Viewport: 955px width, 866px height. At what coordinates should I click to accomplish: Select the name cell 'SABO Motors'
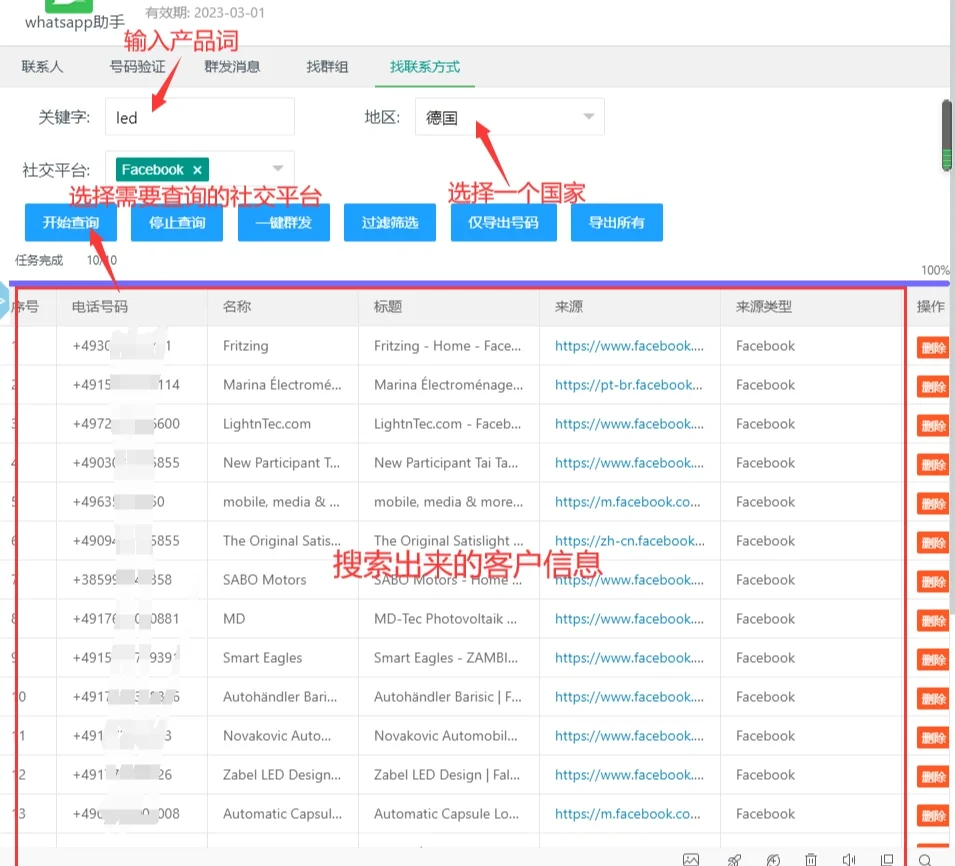(264, 580)
